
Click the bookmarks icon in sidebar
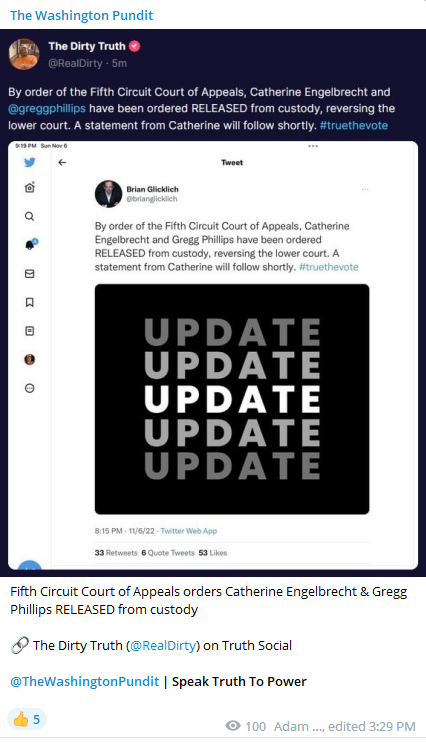[x=29, y=302]
